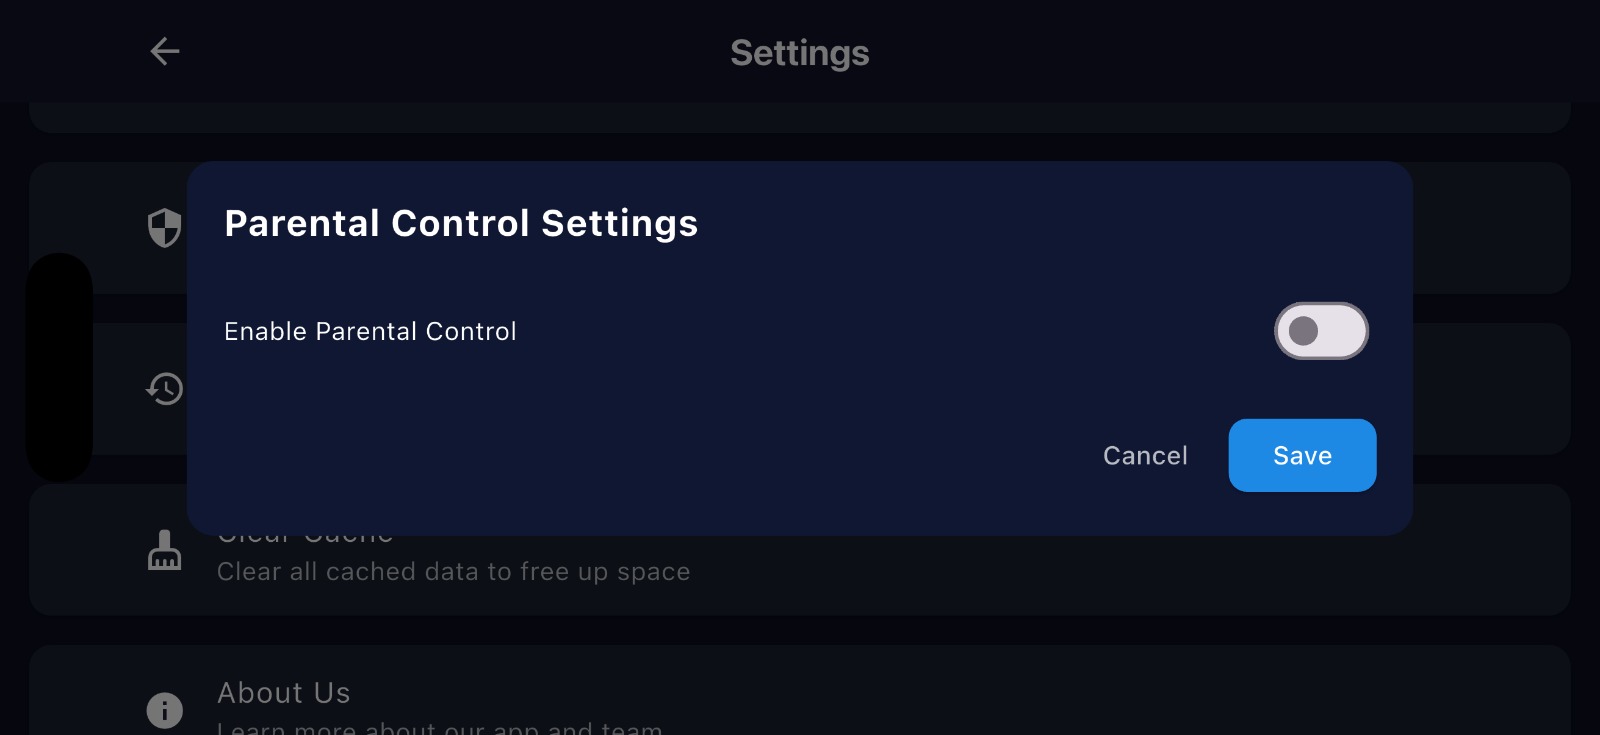Click the Enable Parental Control label
1600x735 pixels.
tap(370, 331)
